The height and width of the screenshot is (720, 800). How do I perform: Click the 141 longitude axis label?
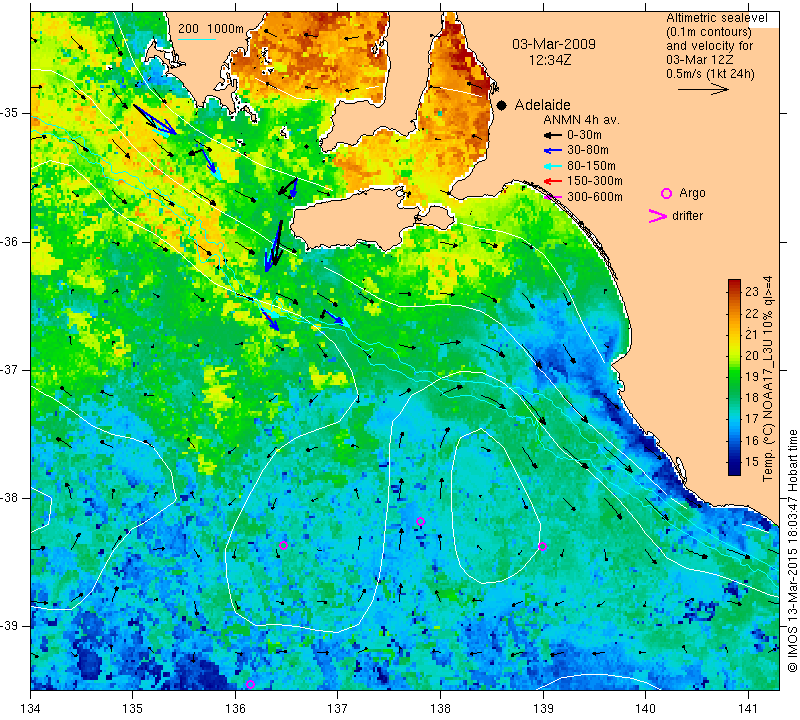(x=748, y=709)
